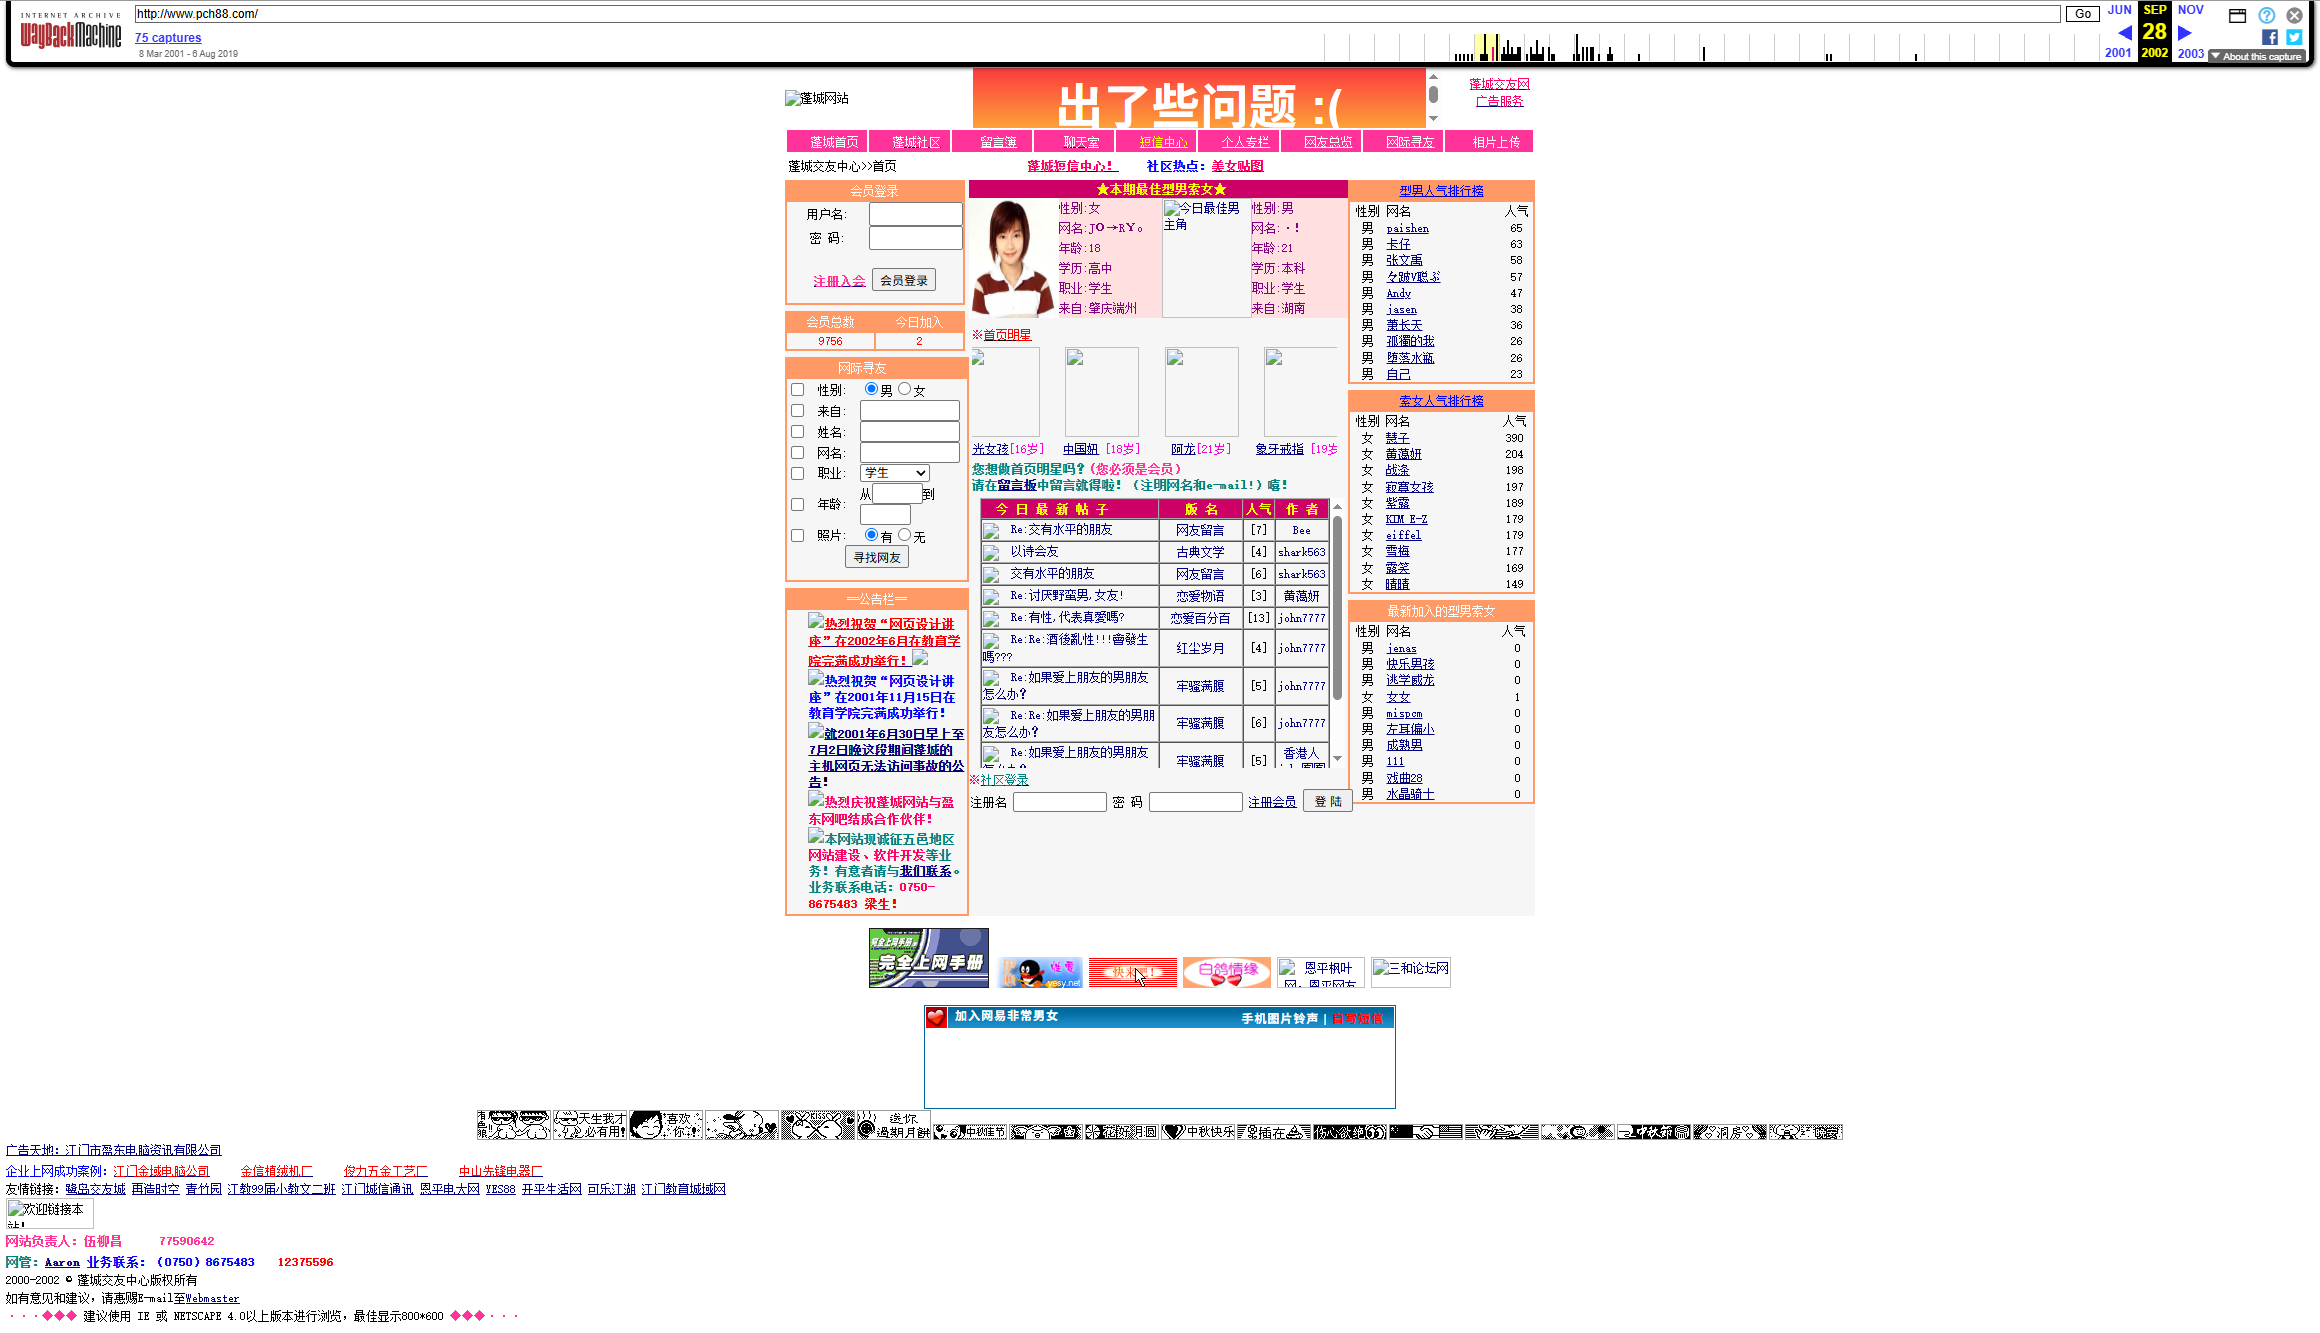Enable the 照片 search filter checkbox
This screenshot has height=1333, width=2320.
tap(797, 536)
